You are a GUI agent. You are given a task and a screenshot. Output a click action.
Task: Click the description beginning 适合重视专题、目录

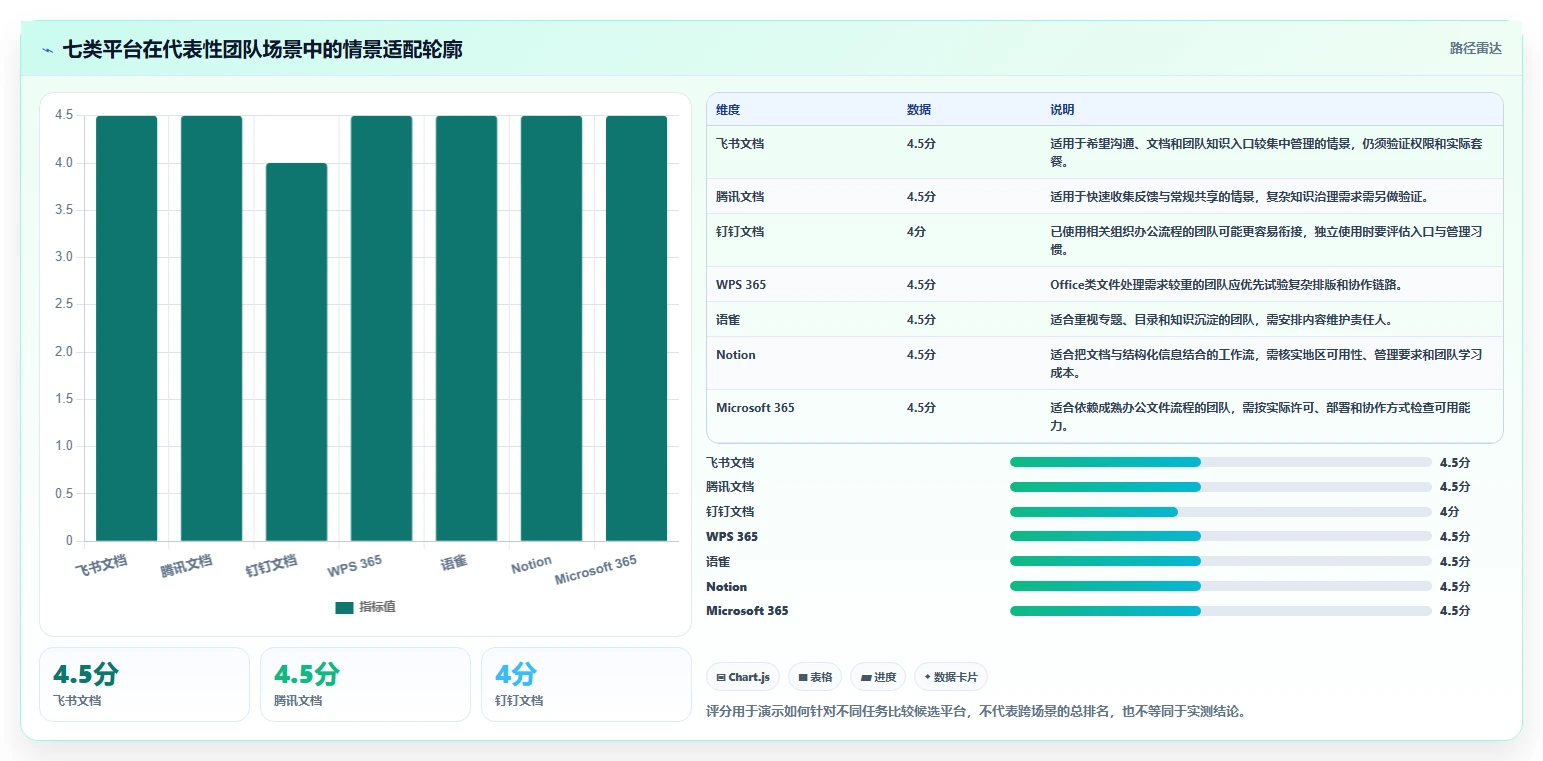click(1221, 320)
